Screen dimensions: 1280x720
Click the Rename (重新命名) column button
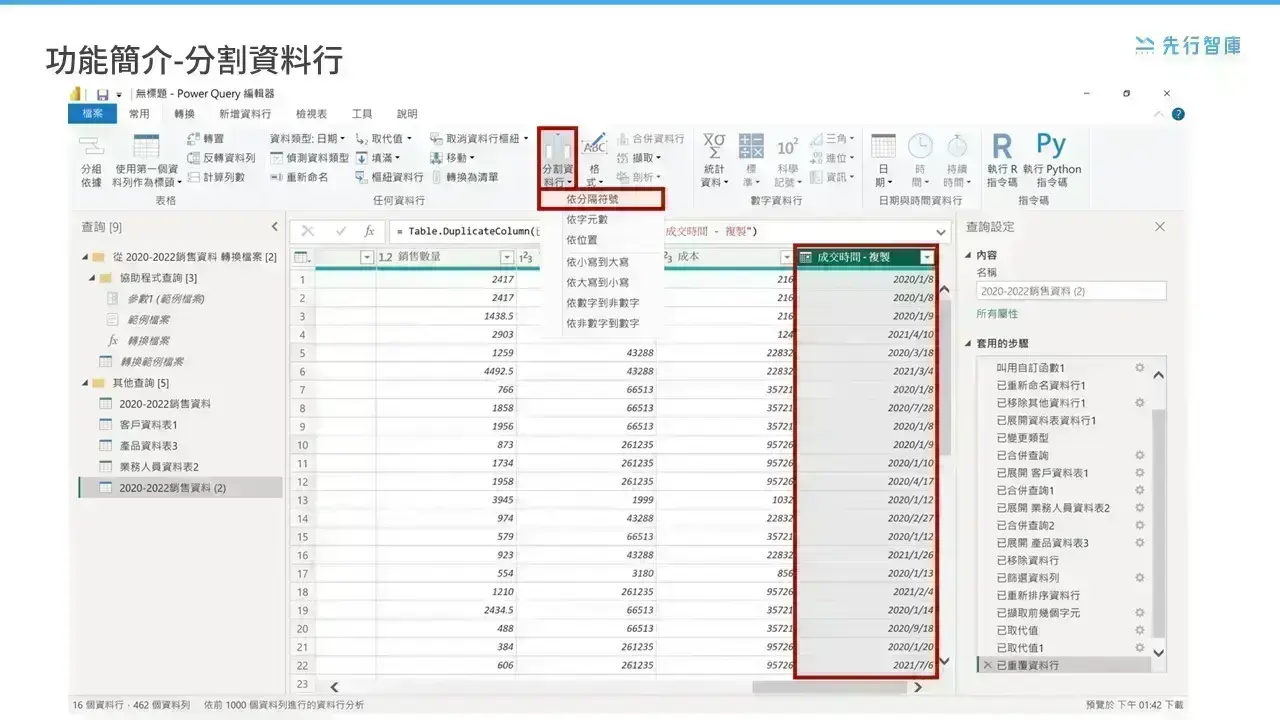(x=300, y=177)
